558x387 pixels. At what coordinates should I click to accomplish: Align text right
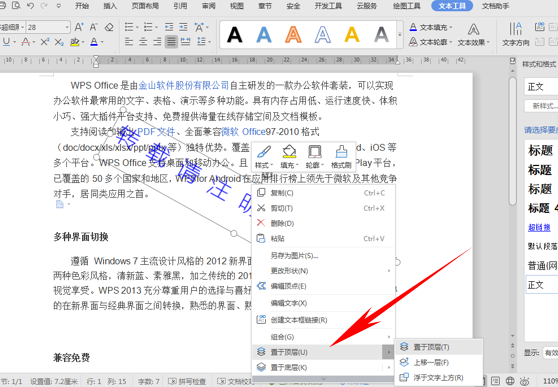[x=157, y=42]
